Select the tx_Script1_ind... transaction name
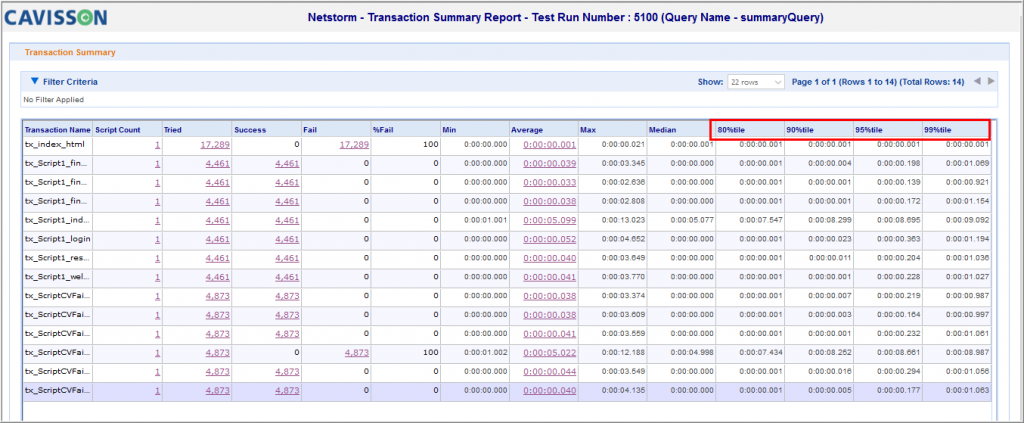Screen dimensions: 1024x423 tap(56, 221)
